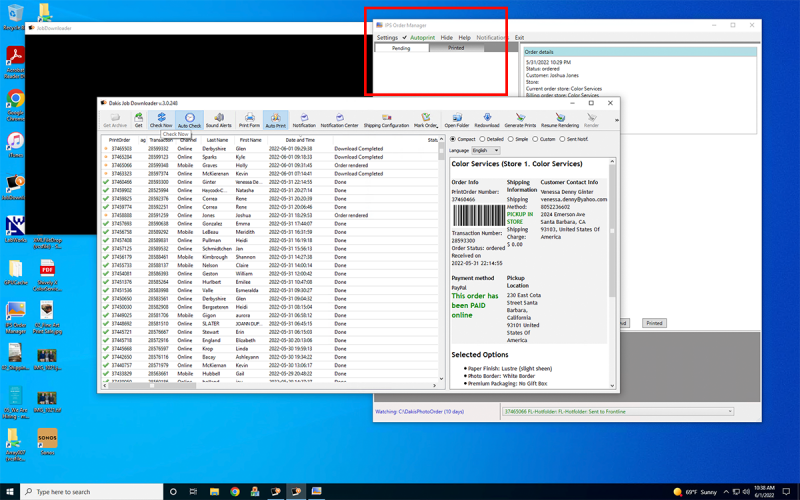The image size is (800, 500).
Task: Toggle the Auto Check toolbar icon
Action: (x=189, y=120)
